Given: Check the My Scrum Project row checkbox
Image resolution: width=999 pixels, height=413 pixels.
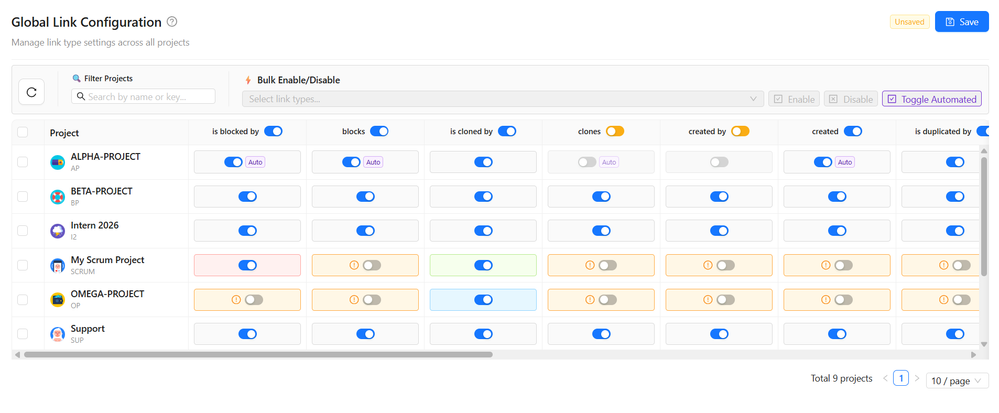Looking at the screenshot, I should point(23,265).
